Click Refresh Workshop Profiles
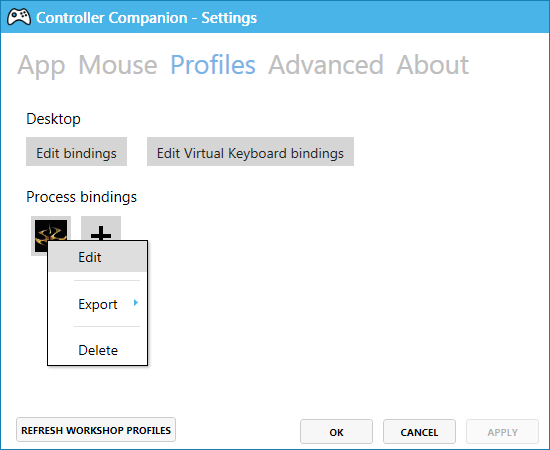This screenshot has height=450, width=550. coord(96,430)
